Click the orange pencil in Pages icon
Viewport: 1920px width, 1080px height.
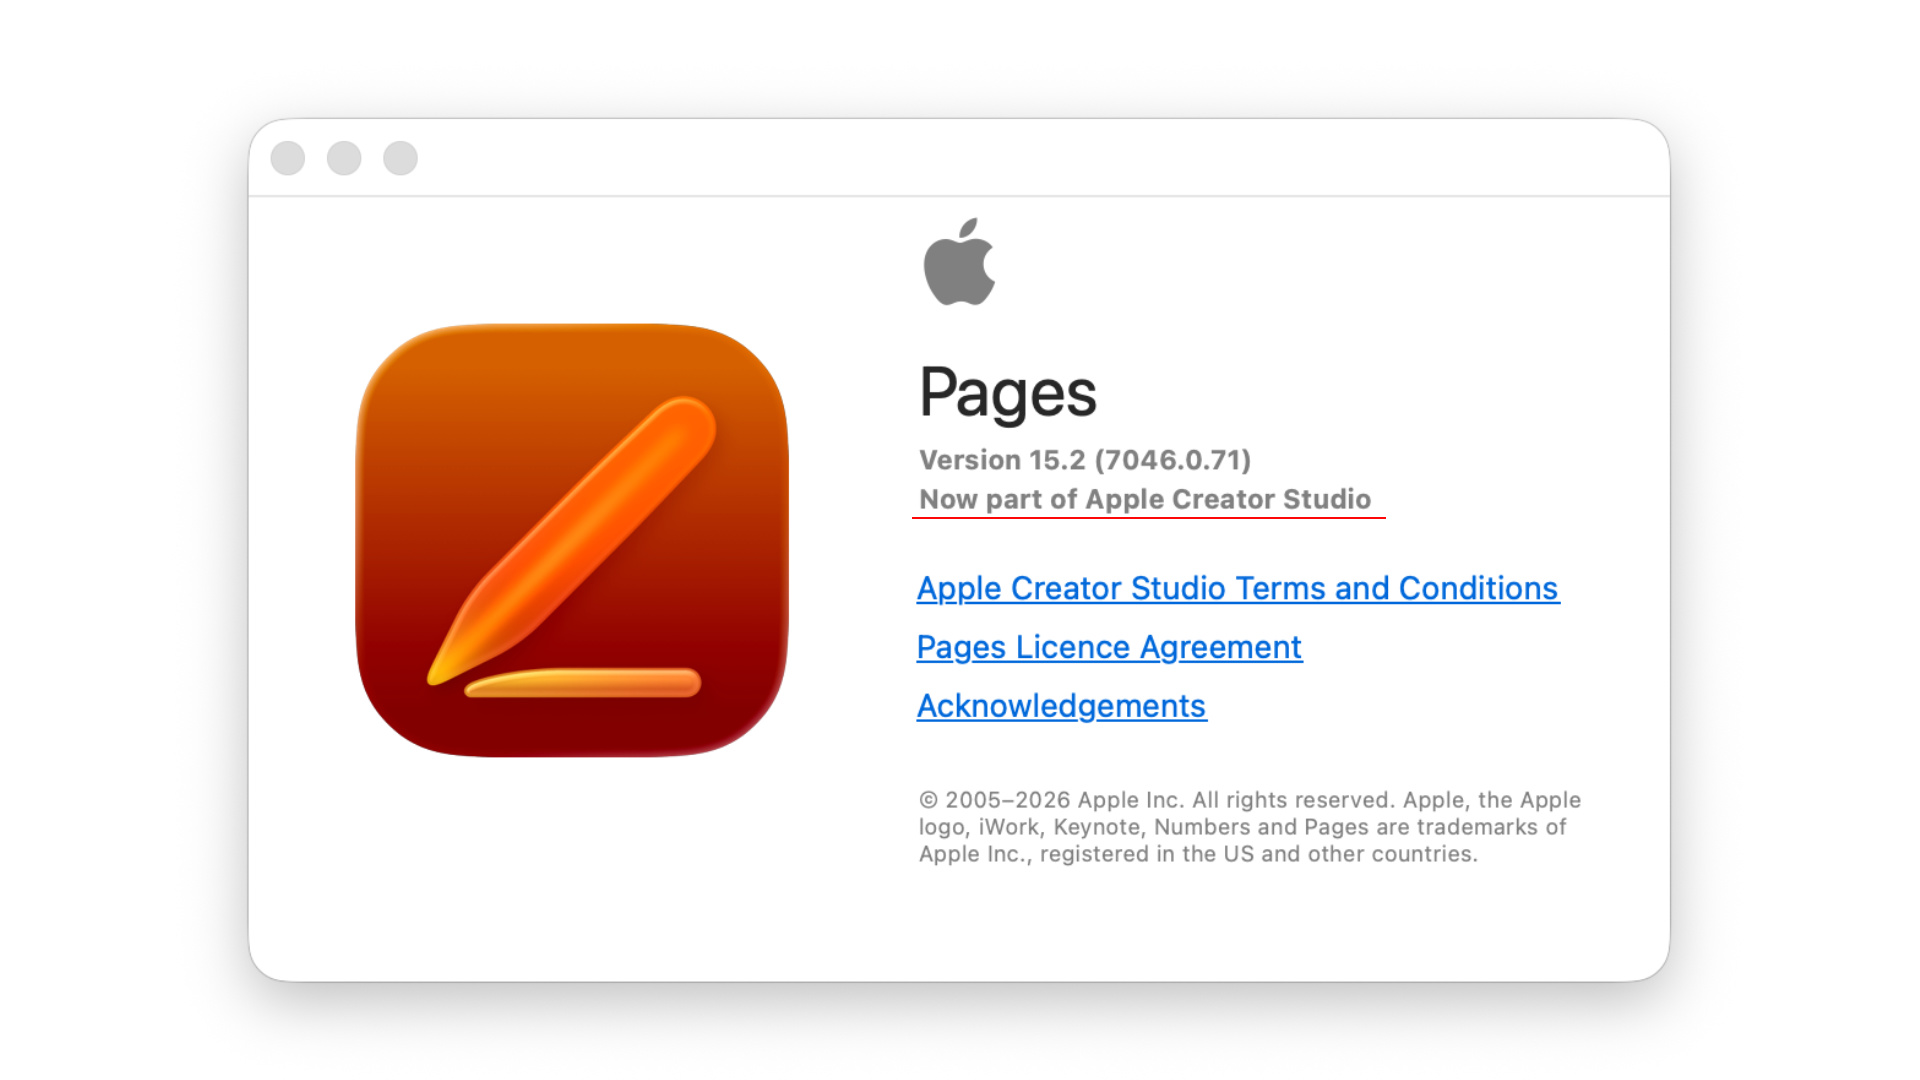pos(573,540)
